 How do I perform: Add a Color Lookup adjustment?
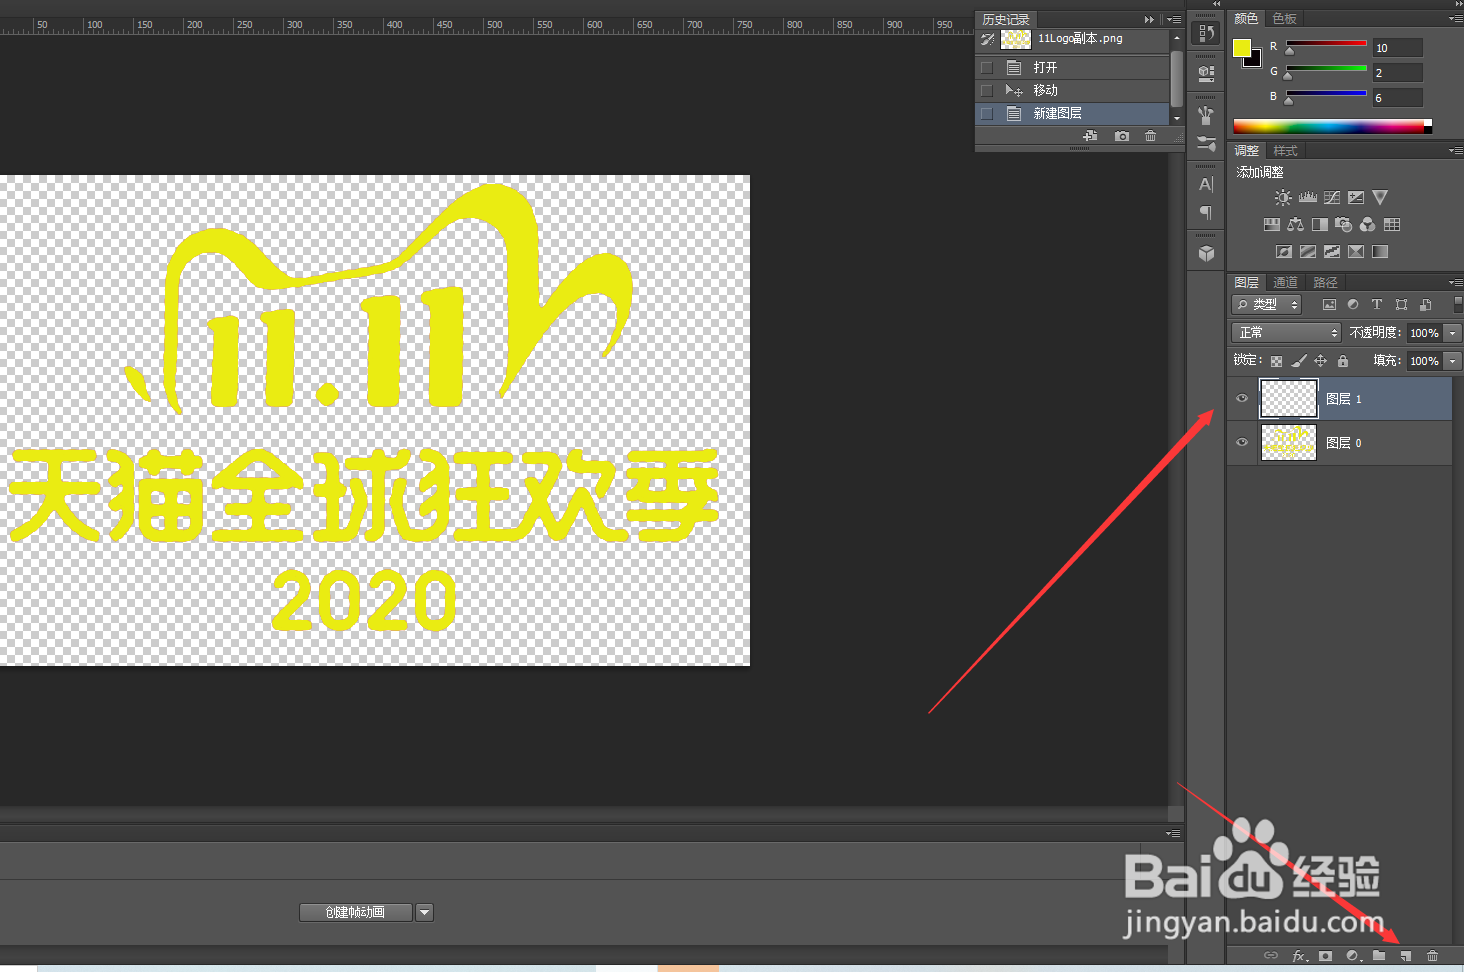1392,225
